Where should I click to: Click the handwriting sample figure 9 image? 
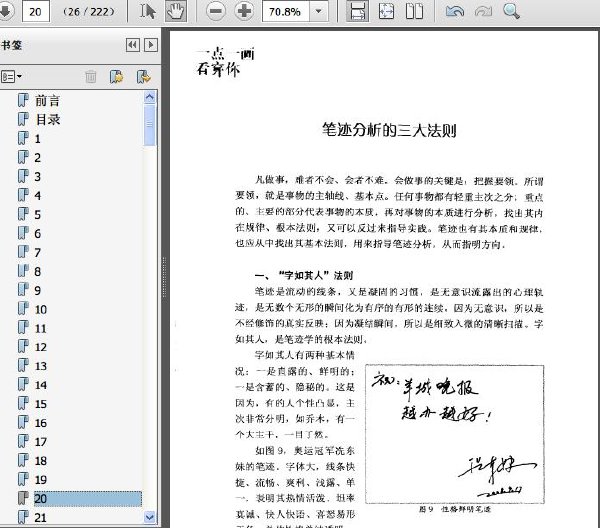point(455,434)
